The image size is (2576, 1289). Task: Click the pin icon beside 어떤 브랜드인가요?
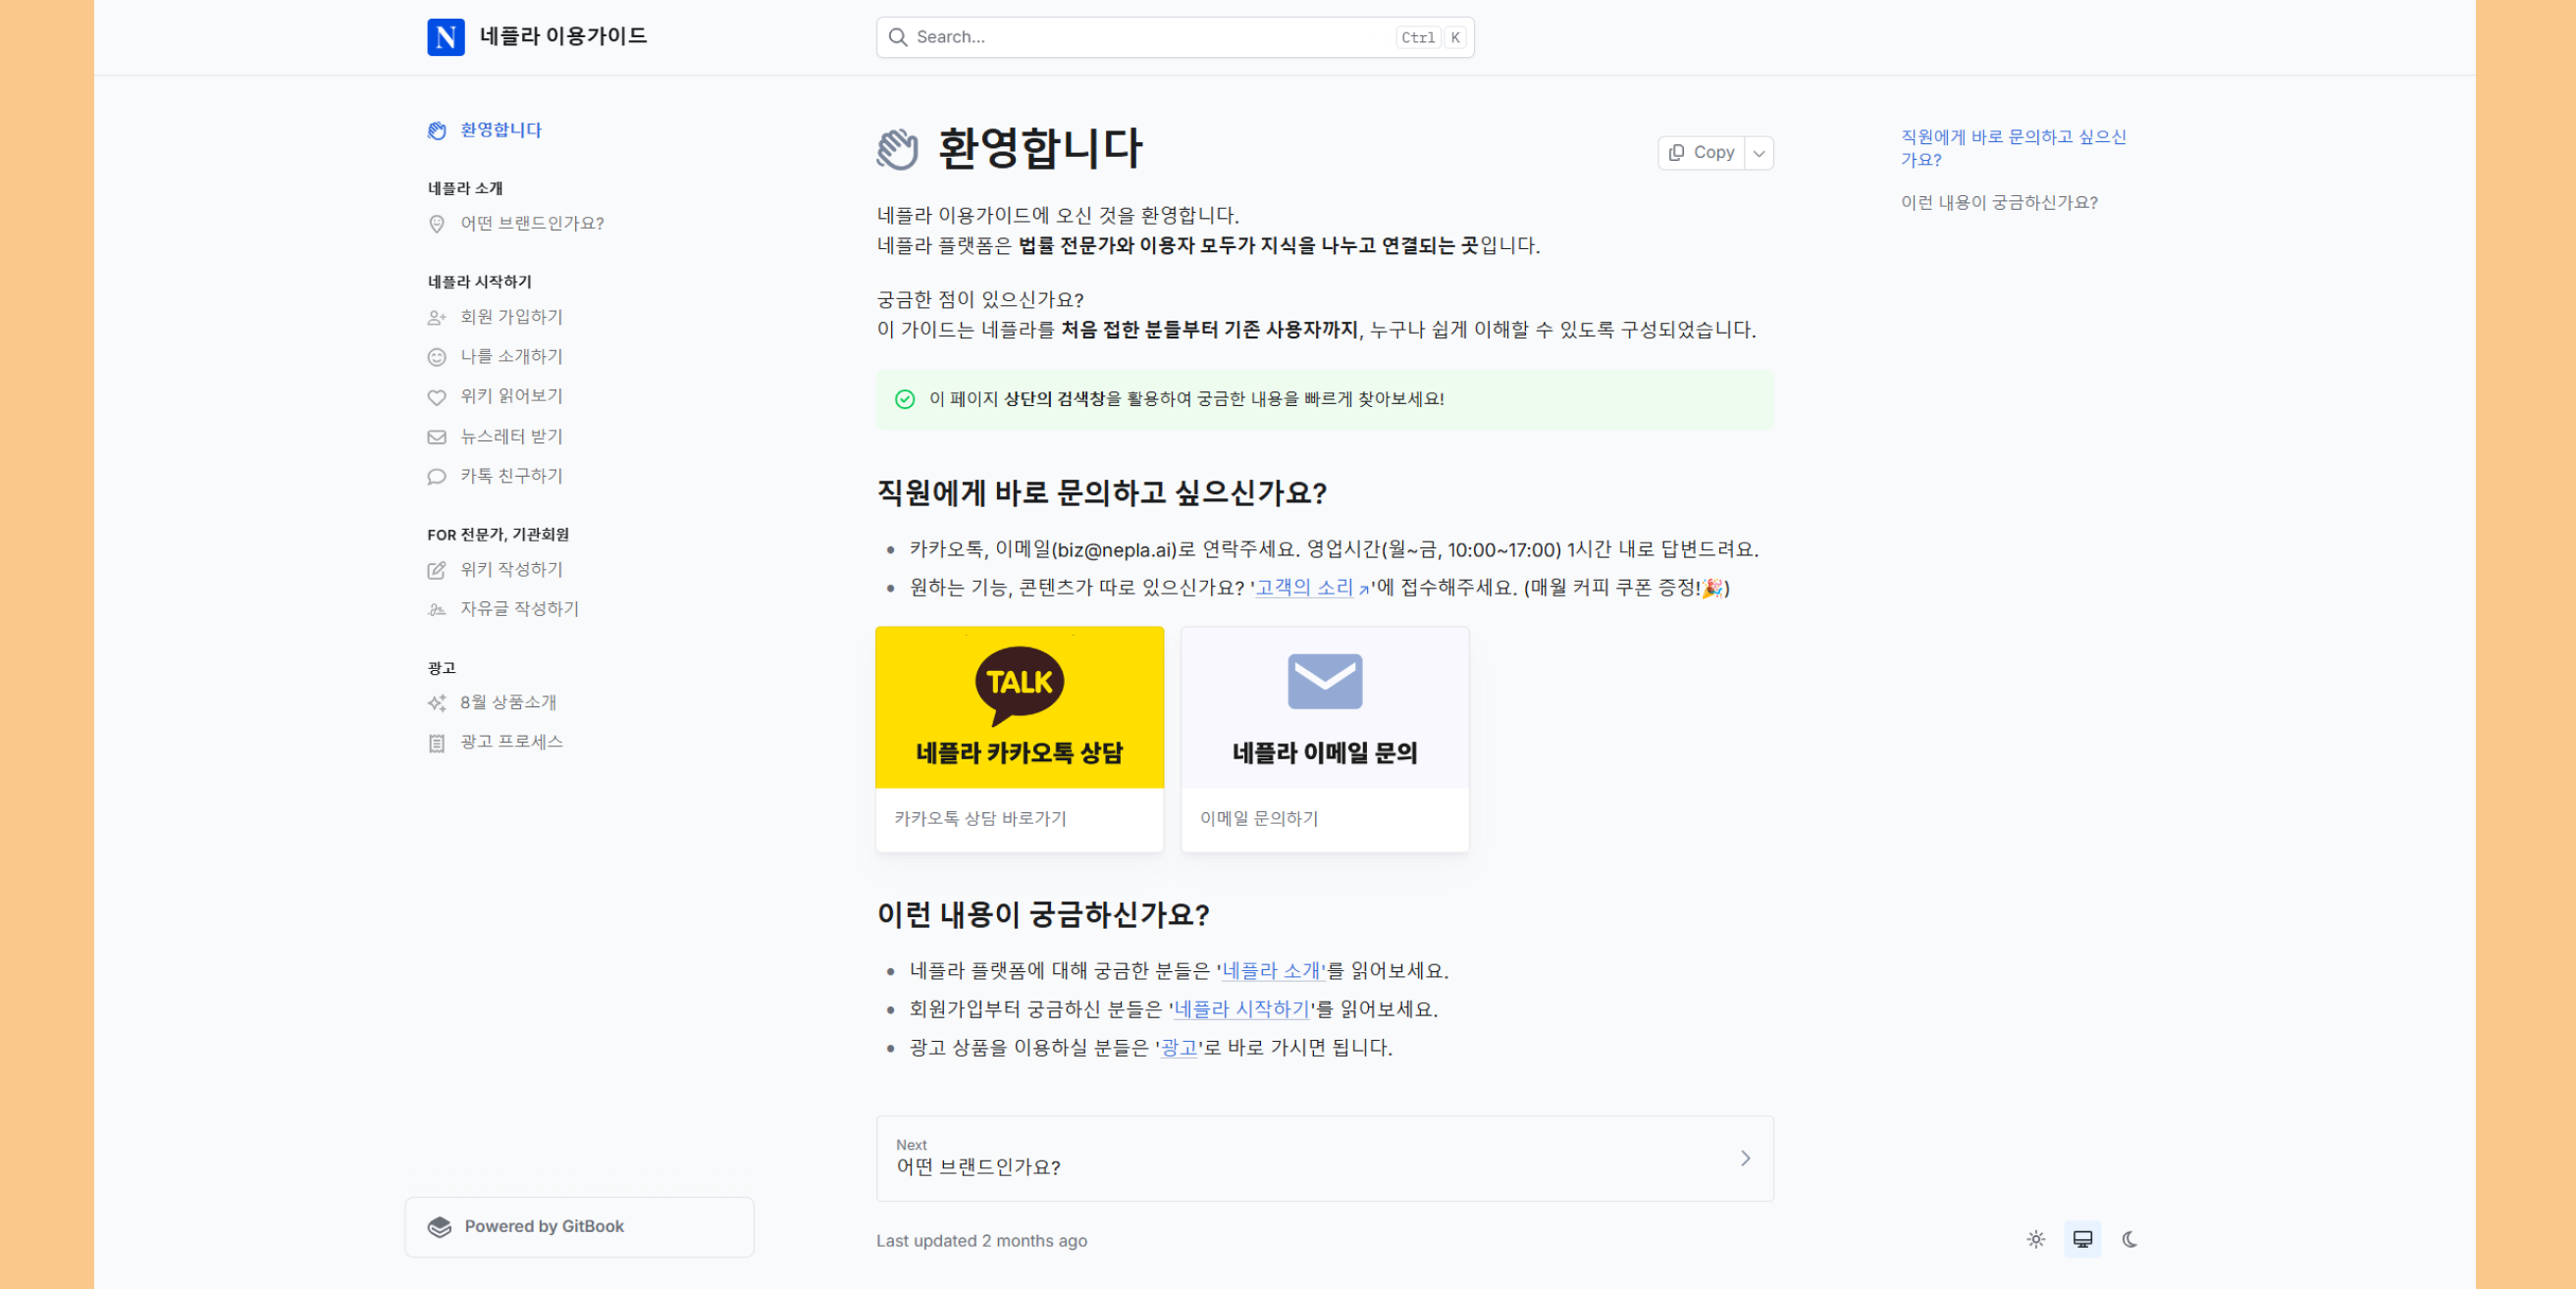tap(437, 224)
